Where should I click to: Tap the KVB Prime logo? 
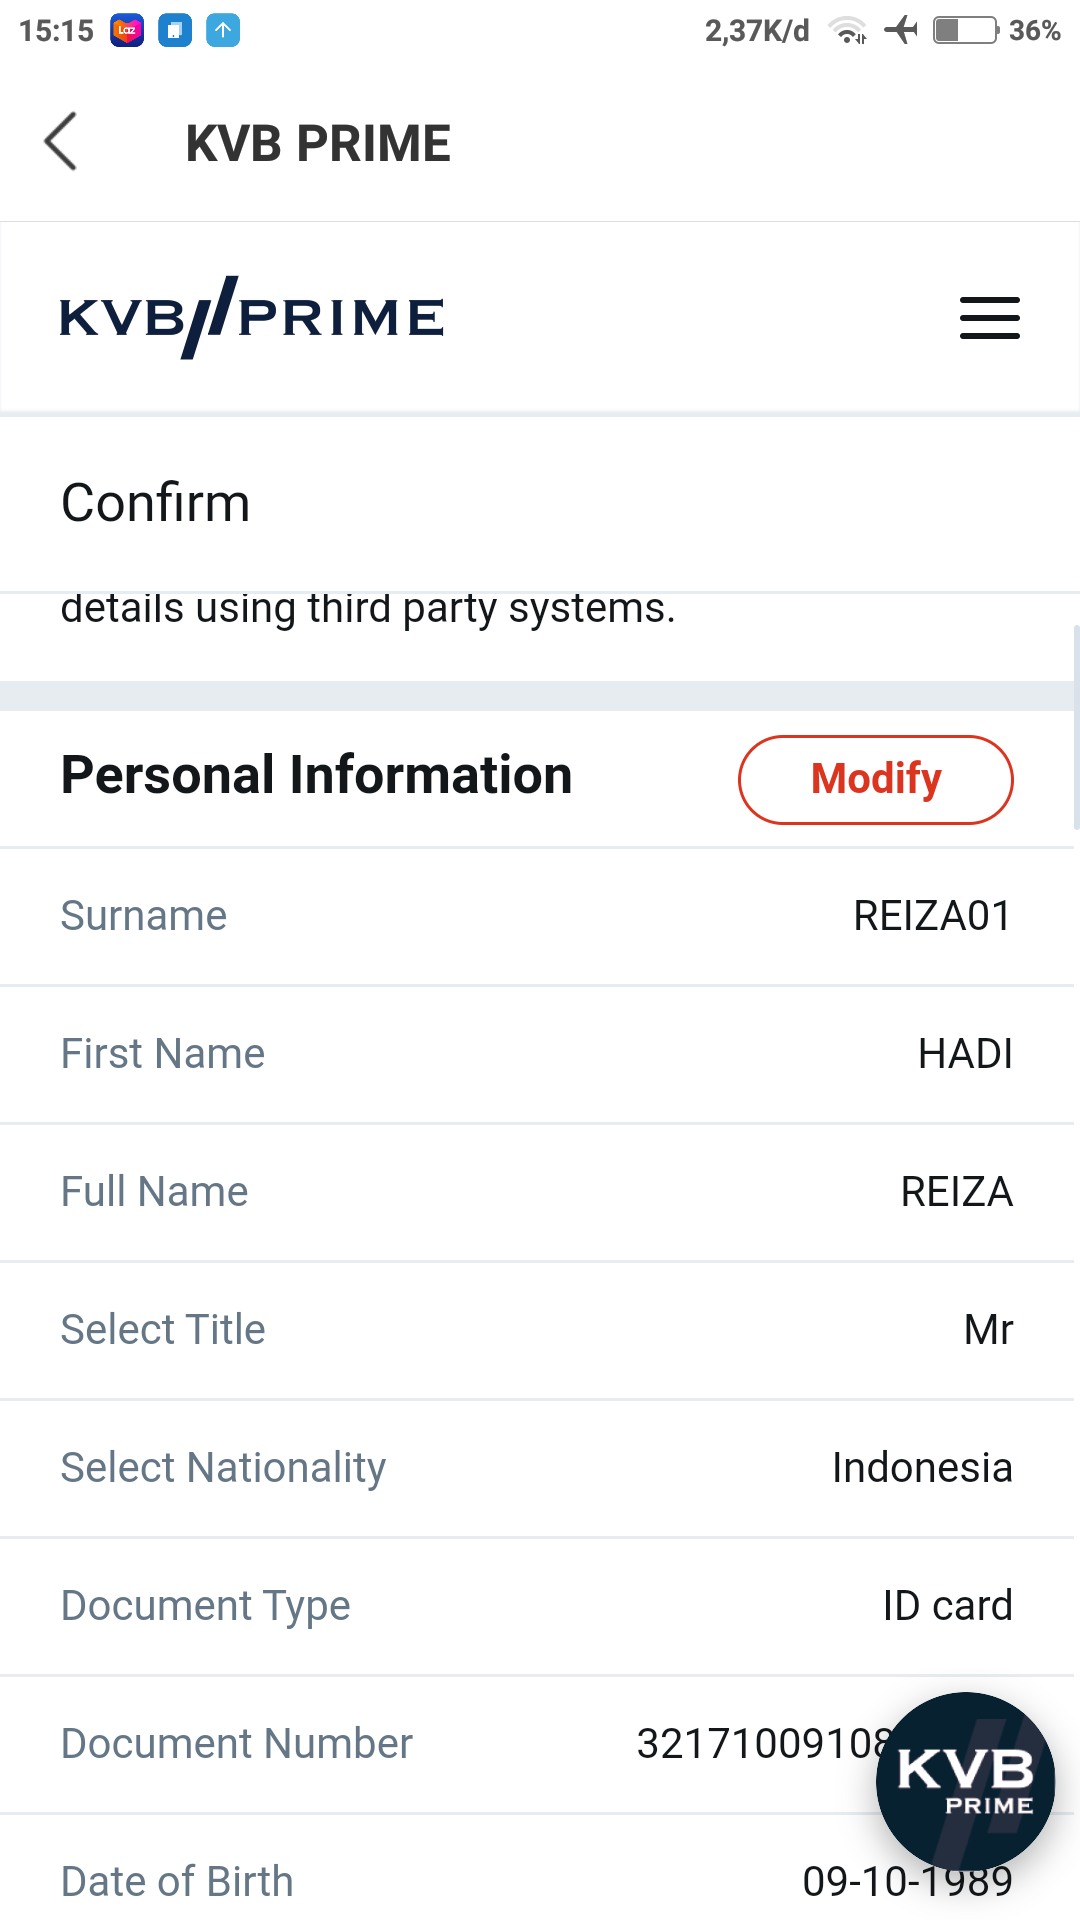point(252,317)
